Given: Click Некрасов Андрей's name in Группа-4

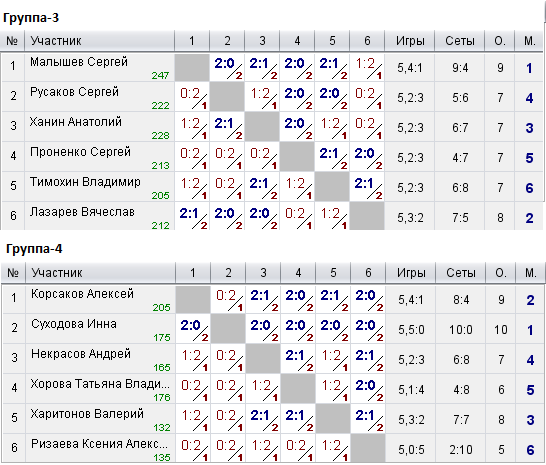Looking at the screenshot, I should (81, 354).
